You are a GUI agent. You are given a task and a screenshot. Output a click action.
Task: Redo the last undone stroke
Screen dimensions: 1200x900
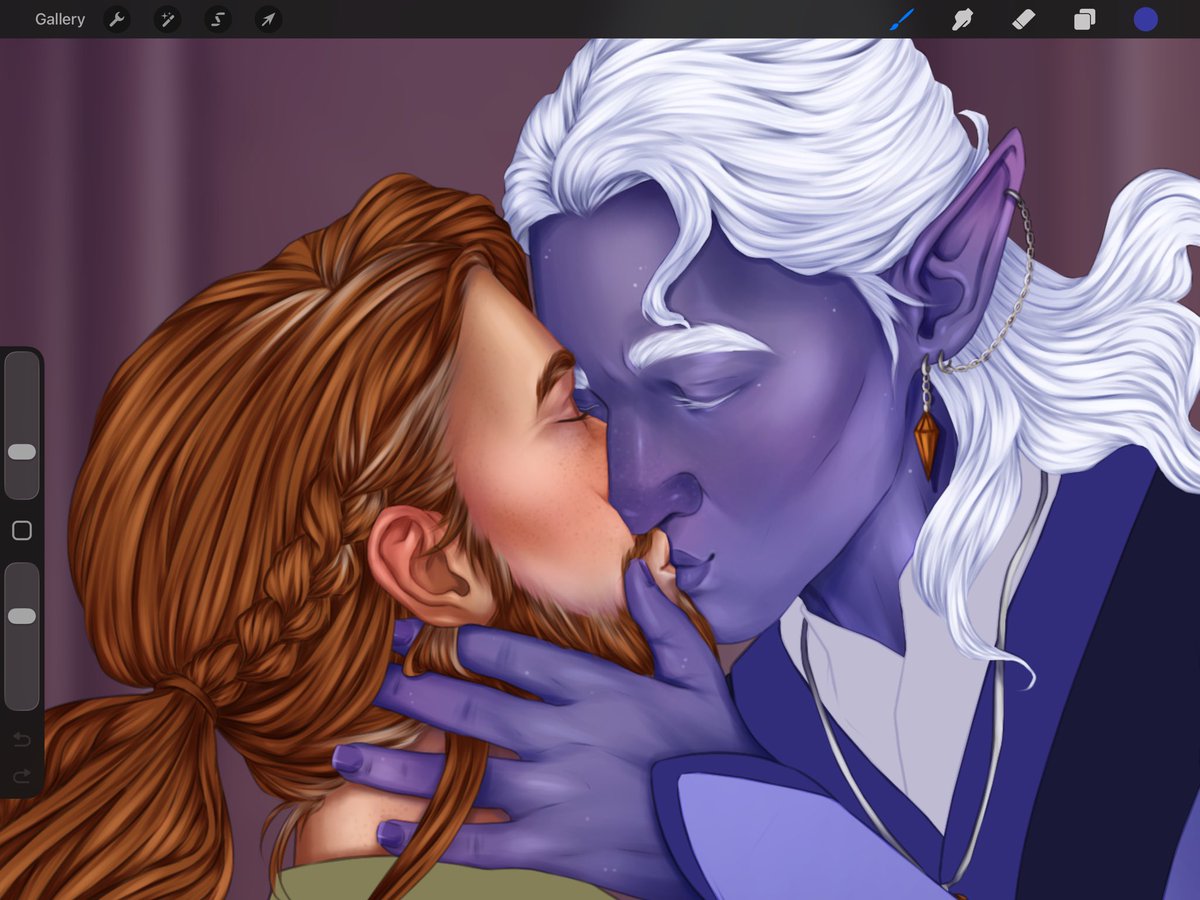[22, 776]
